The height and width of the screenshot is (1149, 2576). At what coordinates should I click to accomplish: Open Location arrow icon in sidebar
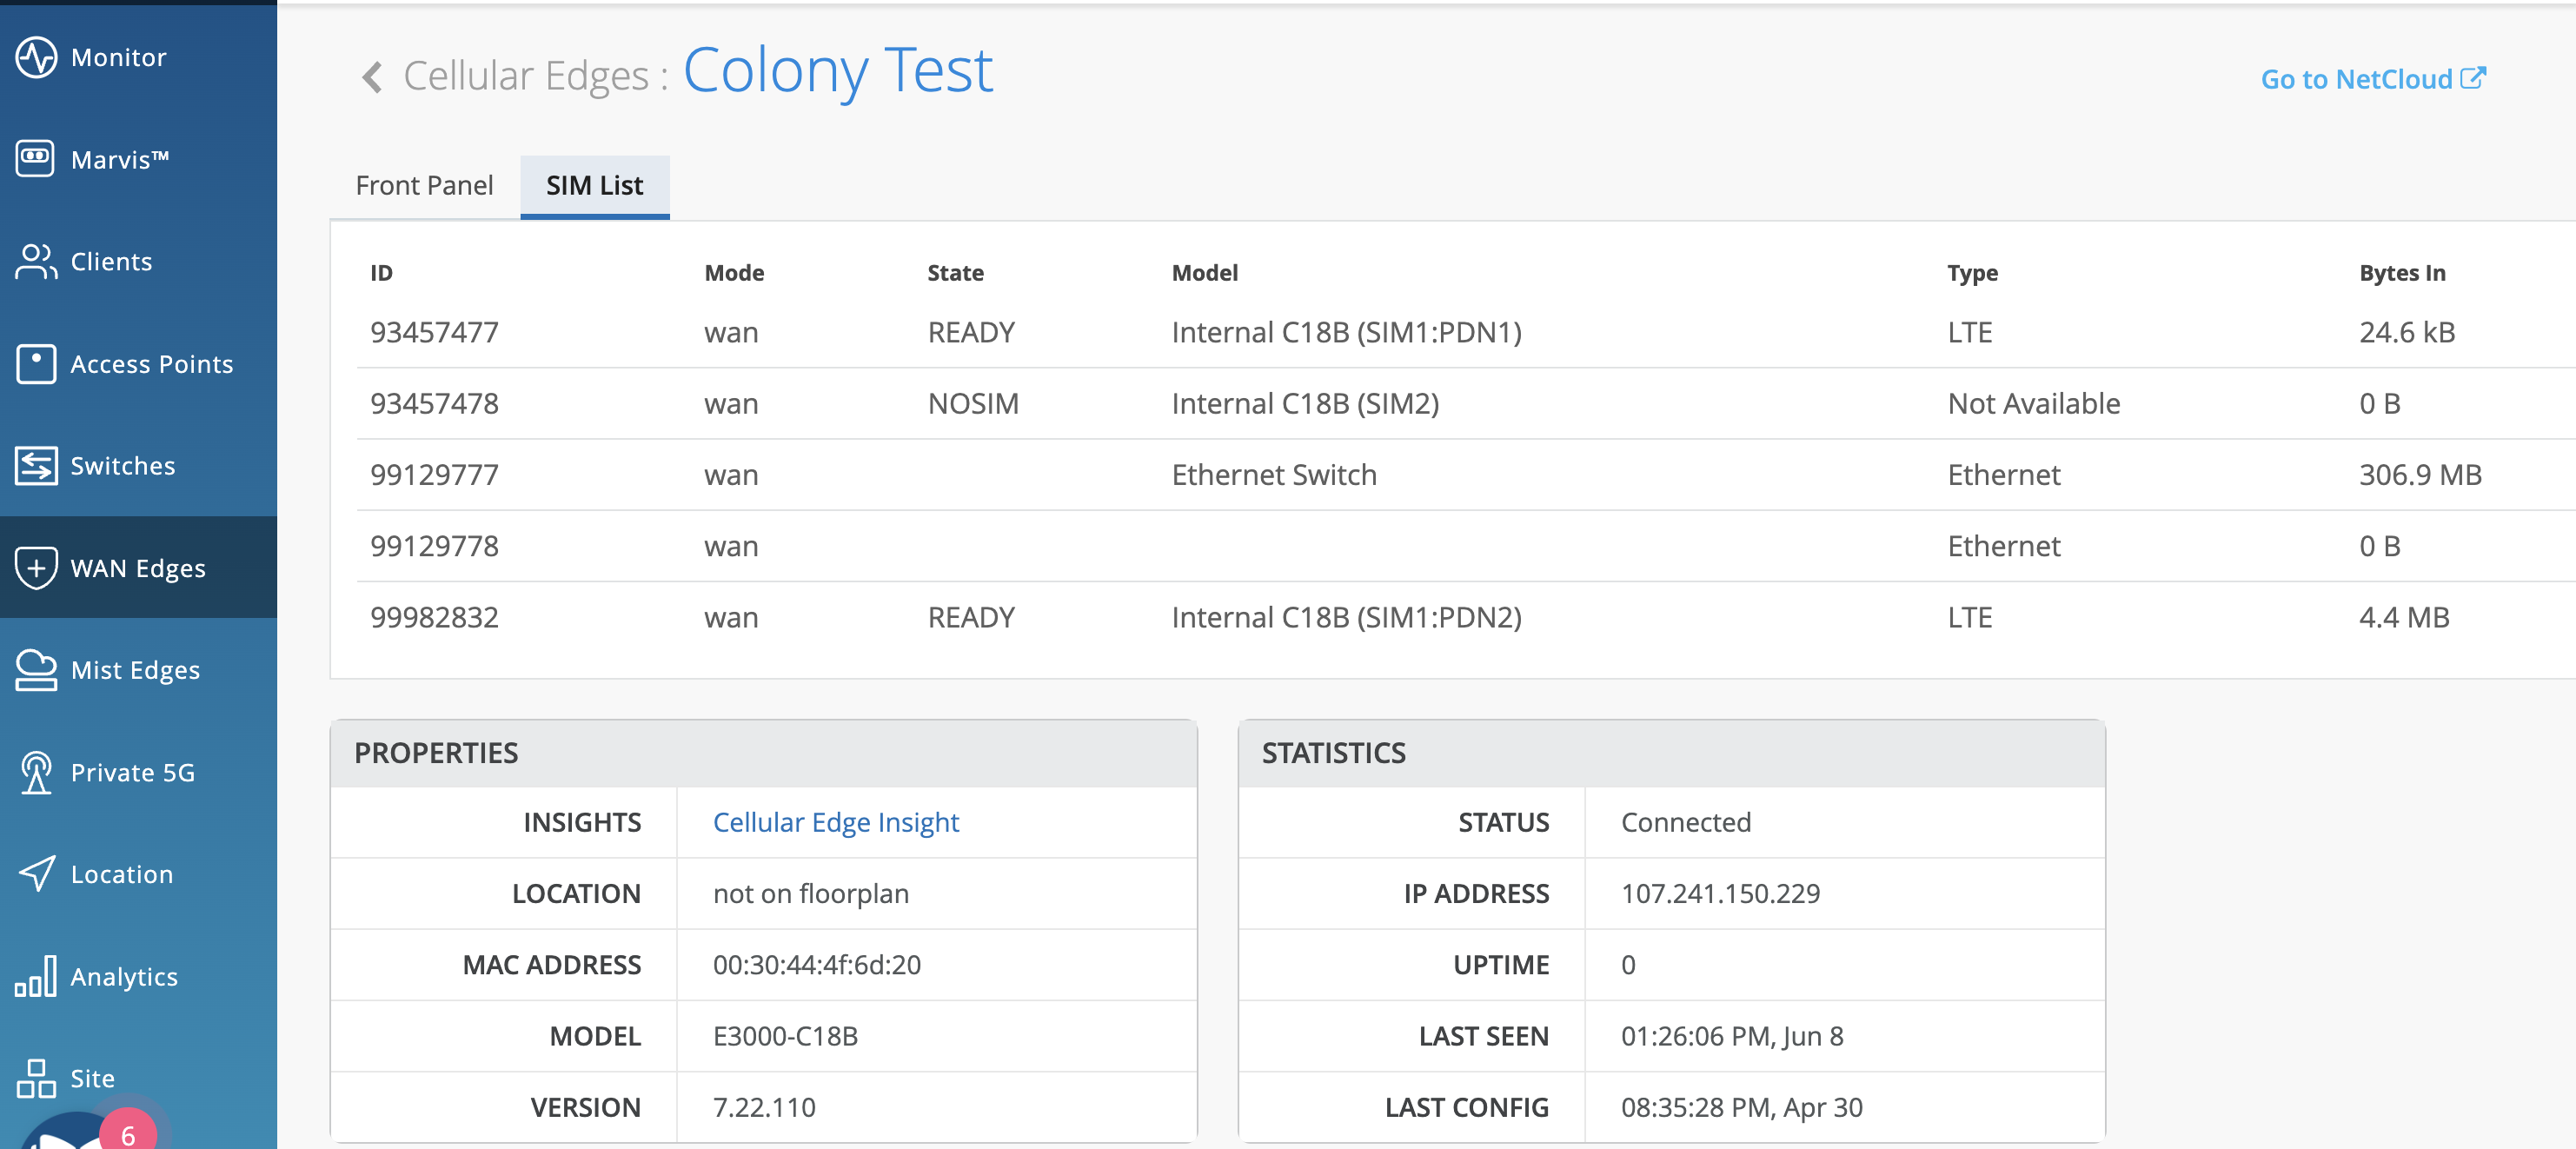coord(36,873)
